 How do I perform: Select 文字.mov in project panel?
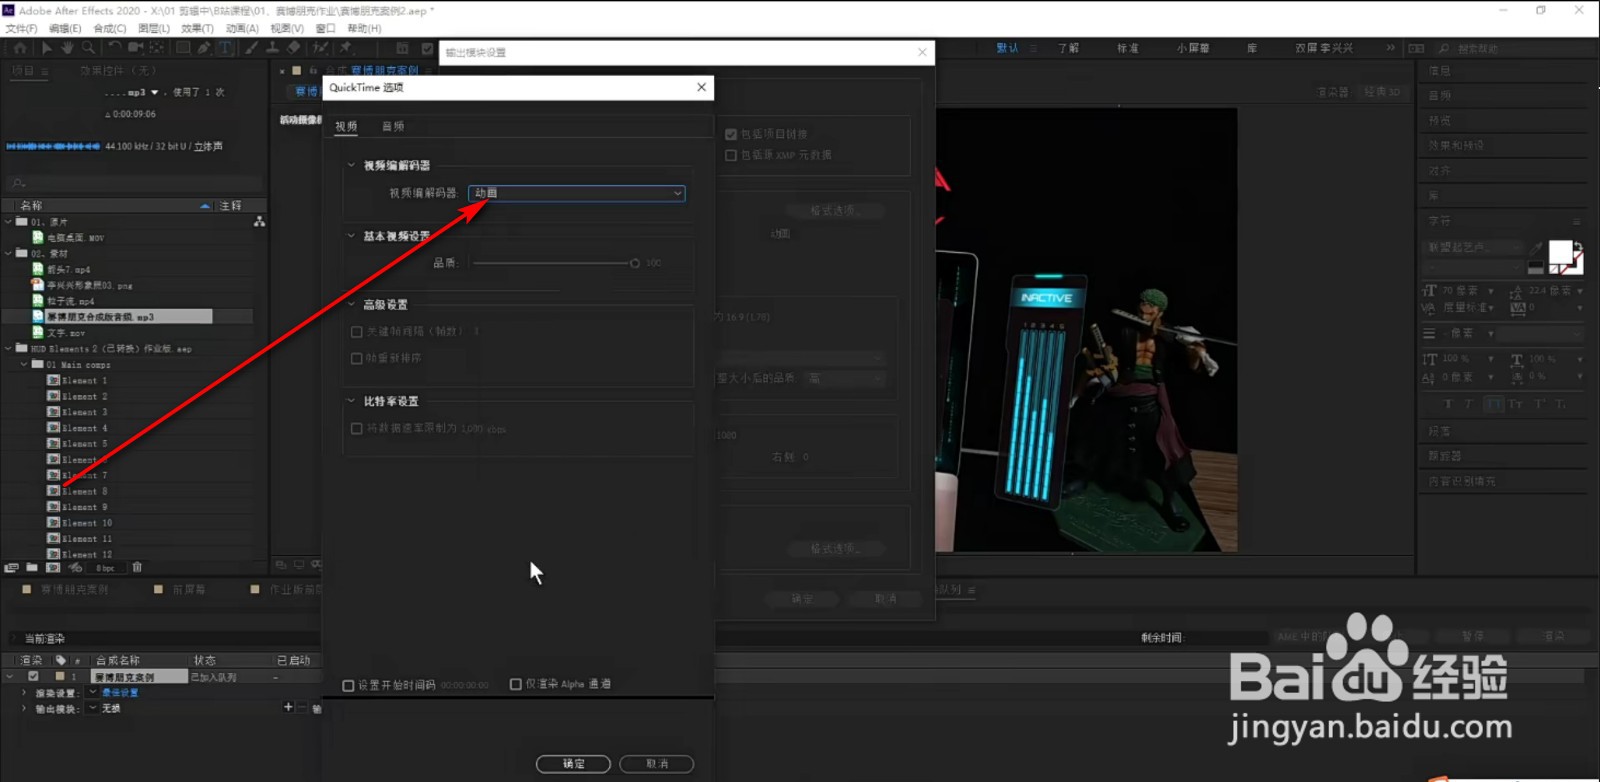[66, 333]
